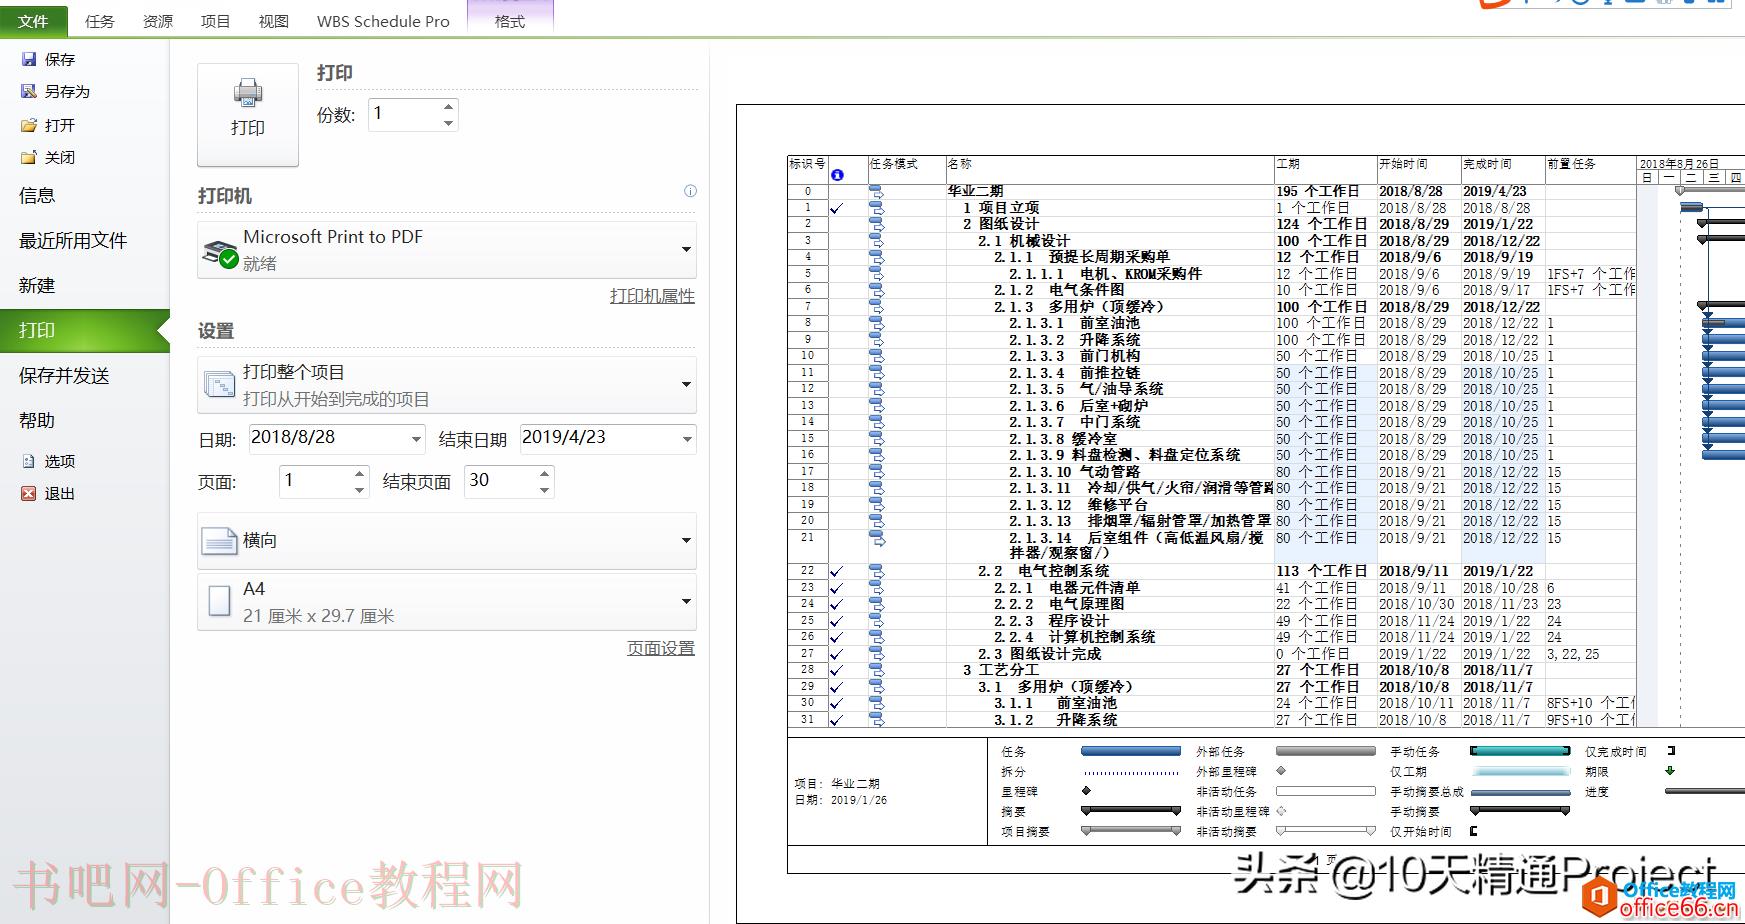Click the Open folder icon
This screenshot has width=1745, height=924.
(29, 125)
